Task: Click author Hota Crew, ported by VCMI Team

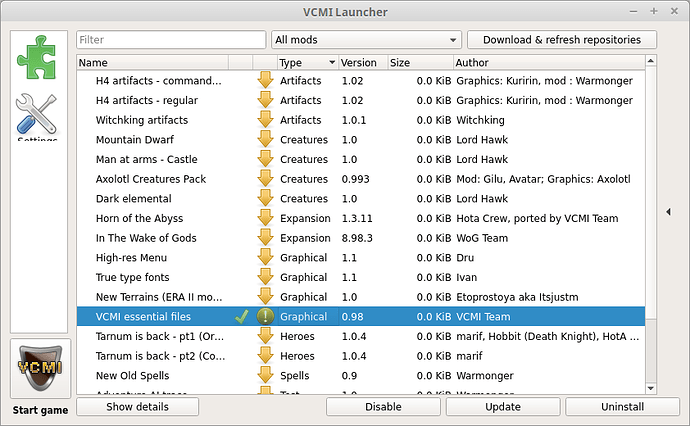Action: click(x=537, y=218)
